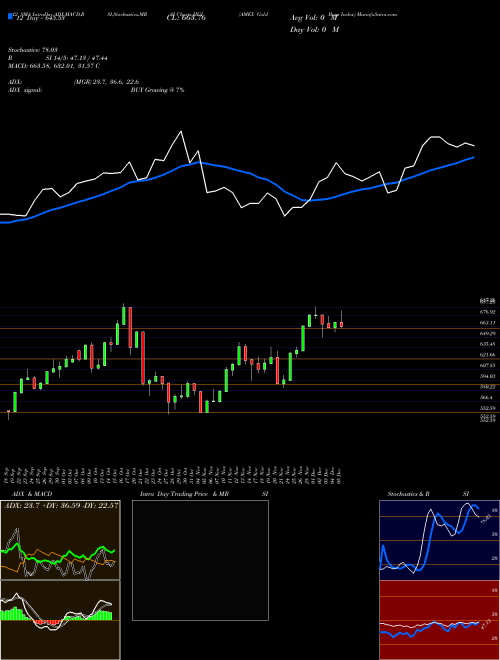This screenshot has width=500, height=660.
Task: Click the red RSI chart panel
Action: [x=439, y=620]
